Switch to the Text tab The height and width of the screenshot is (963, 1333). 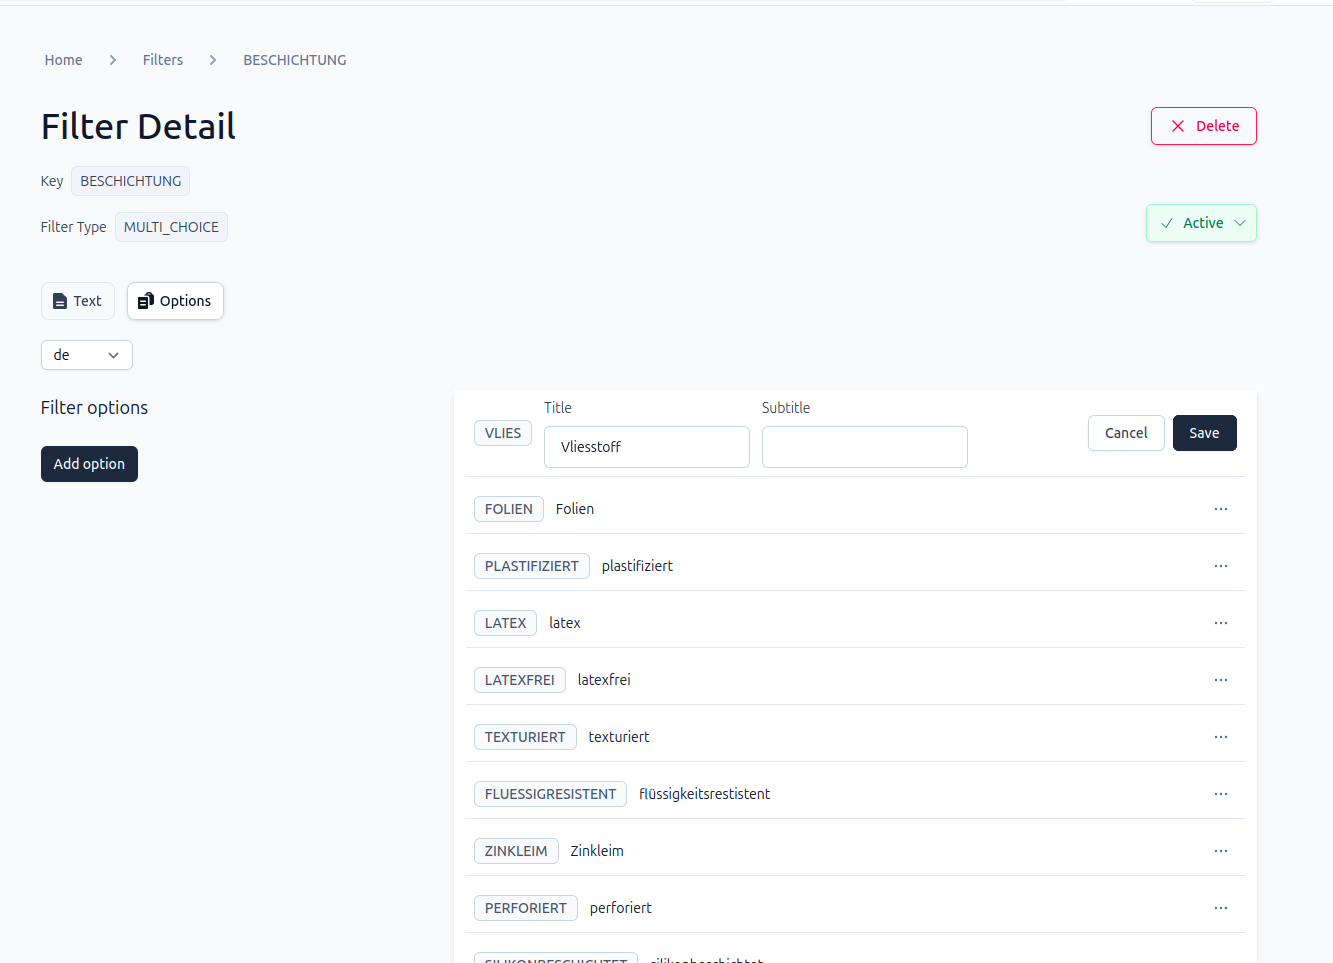point(78,301)
